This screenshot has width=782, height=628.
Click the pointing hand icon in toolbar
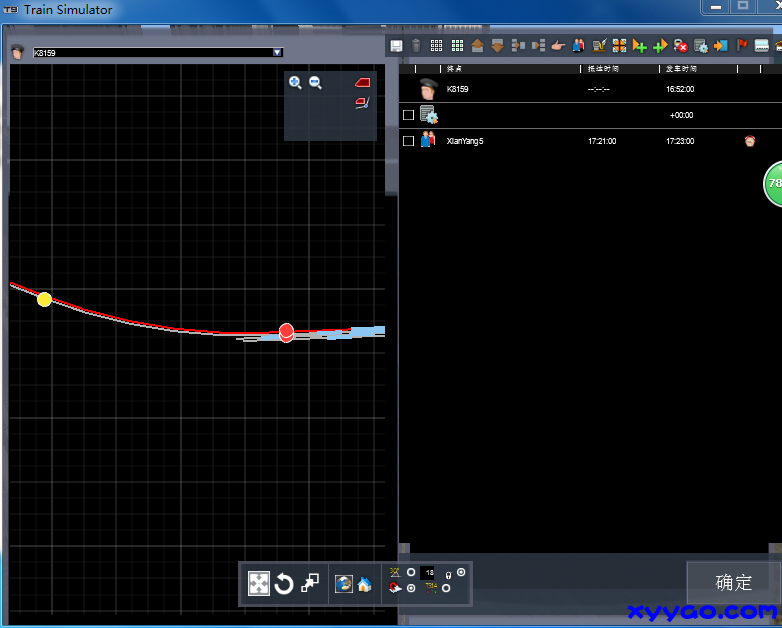click(558, 46)
